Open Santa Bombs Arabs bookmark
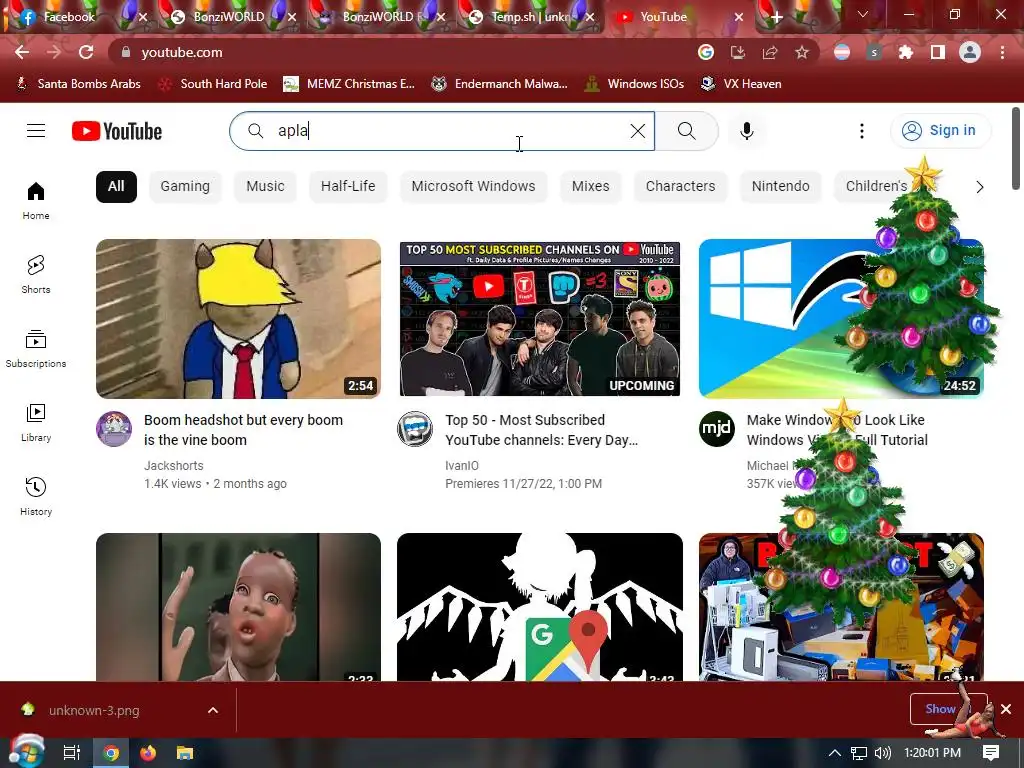Viewport: 1024px width, 768px height. tap(78, 84)
